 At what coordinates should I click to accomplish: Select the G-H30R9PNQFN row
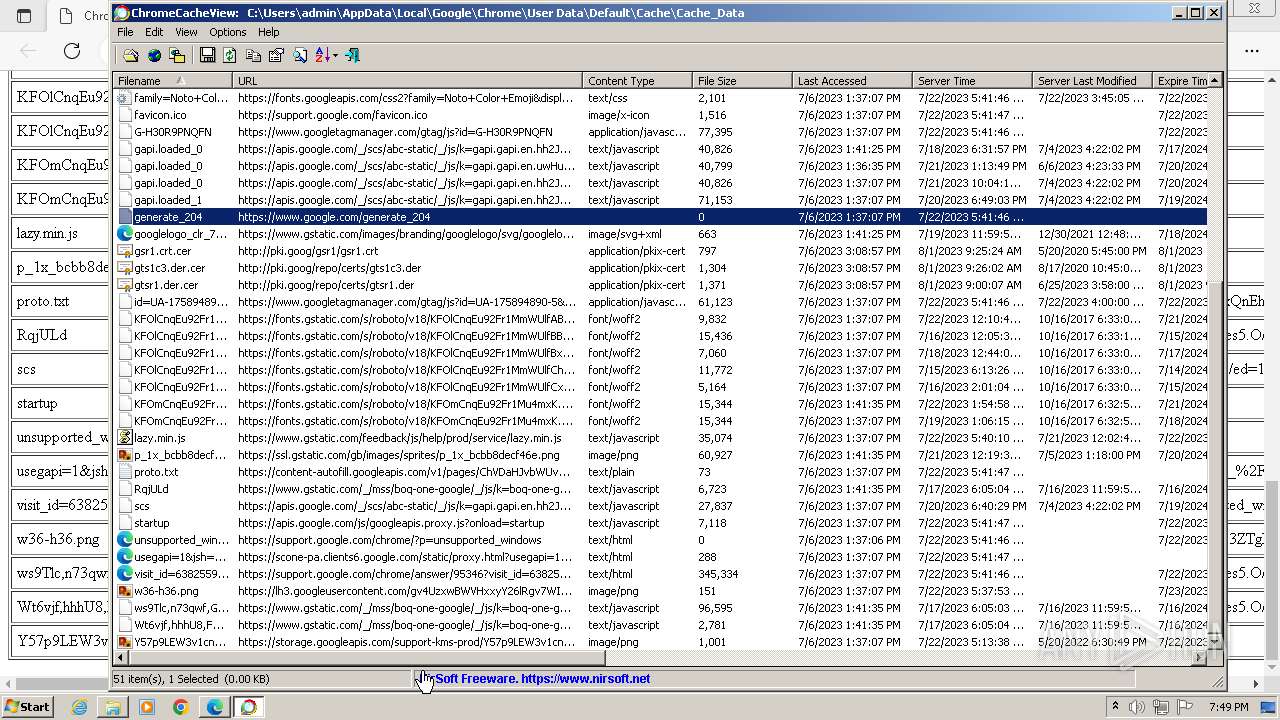660,132
